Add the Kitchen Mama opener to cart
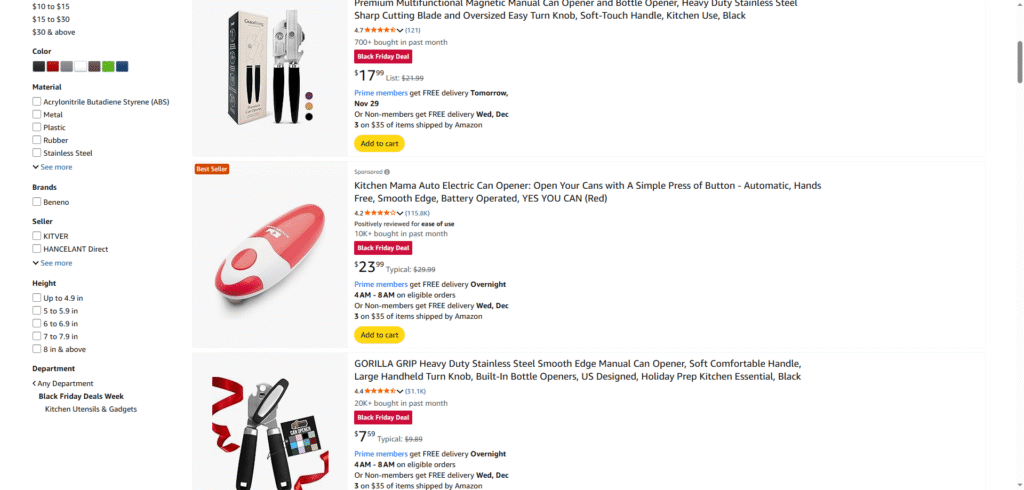The width and height of the screenshot is (1024, 490). (379, 335)
